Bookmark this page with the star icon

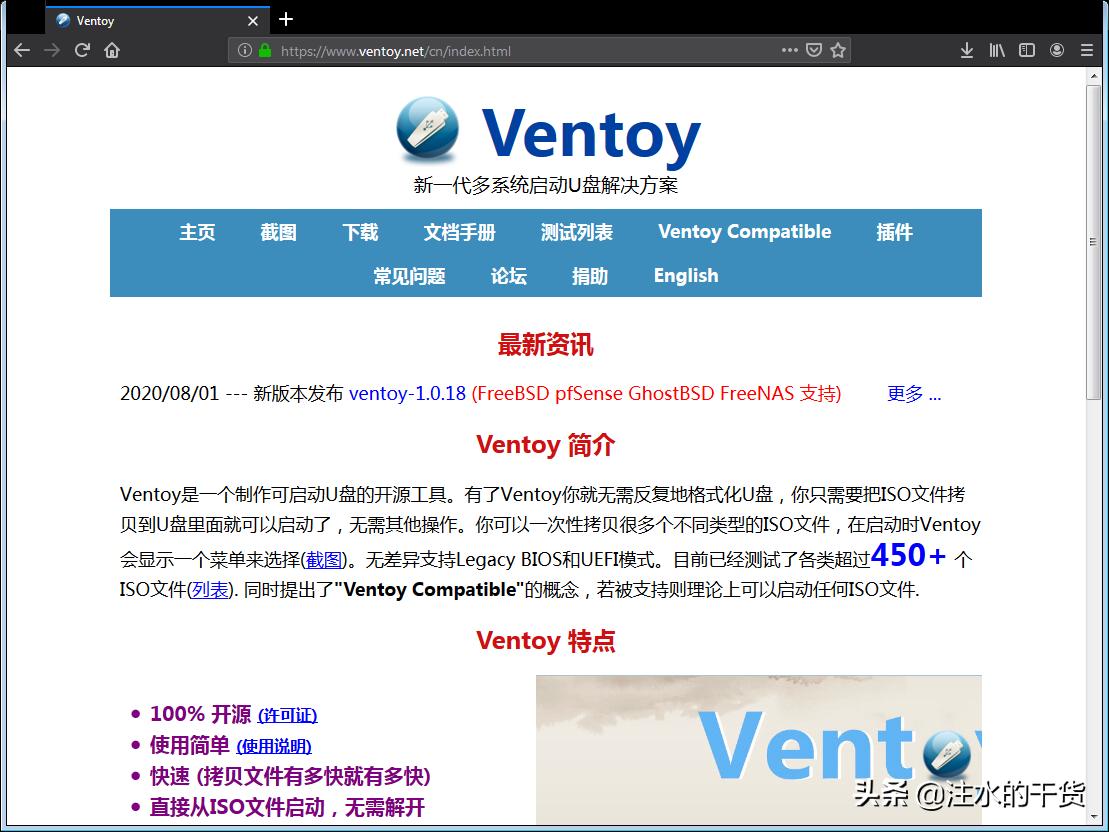(838, 50)
